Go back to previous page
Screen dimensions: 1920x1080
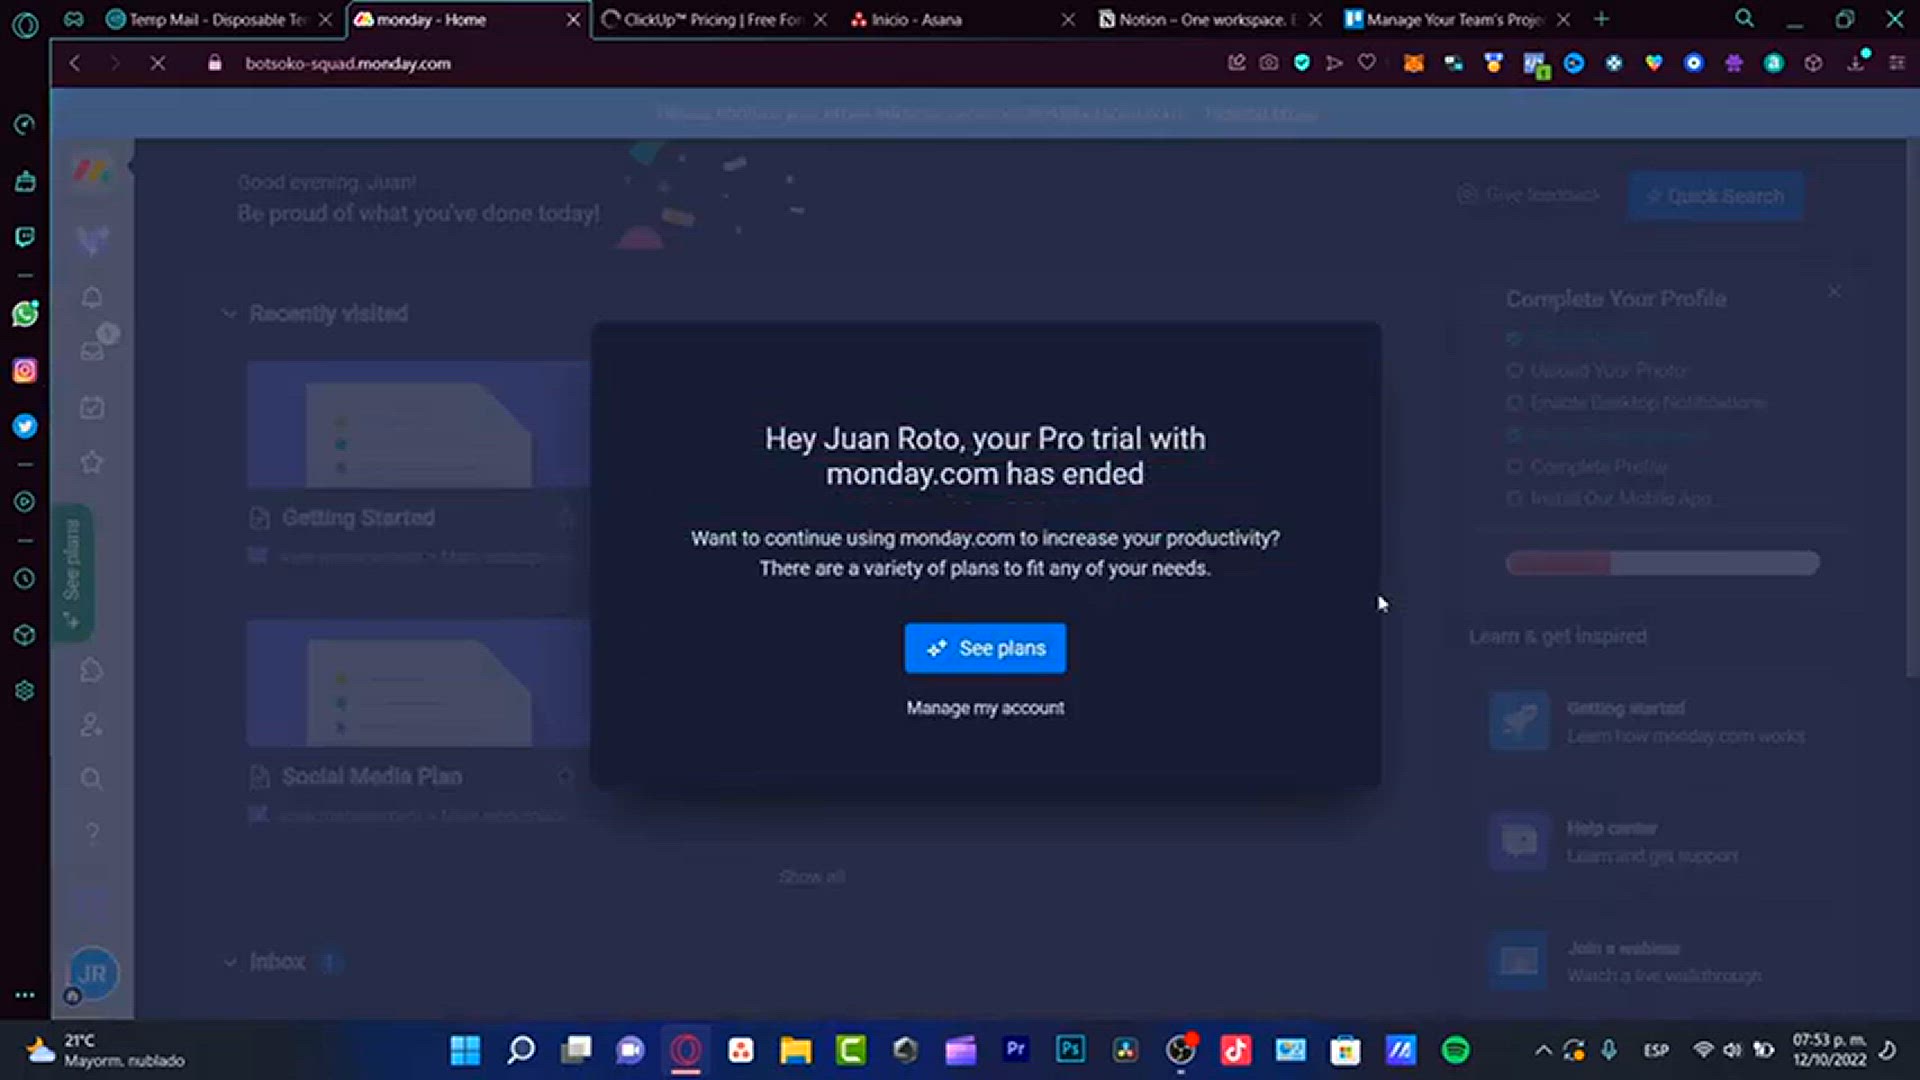pyautogui.click(x=75, y=63)
